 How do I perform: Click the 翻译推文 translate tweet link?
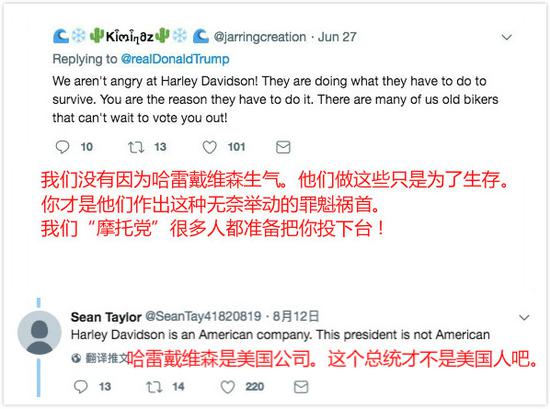(106, 358)
